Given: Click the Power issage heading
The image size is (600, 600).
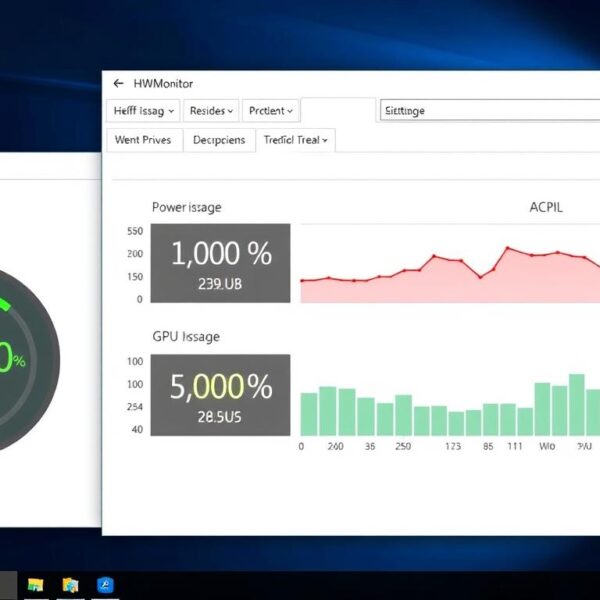Looking at the screenshot, I should click(x=187, y=207).
